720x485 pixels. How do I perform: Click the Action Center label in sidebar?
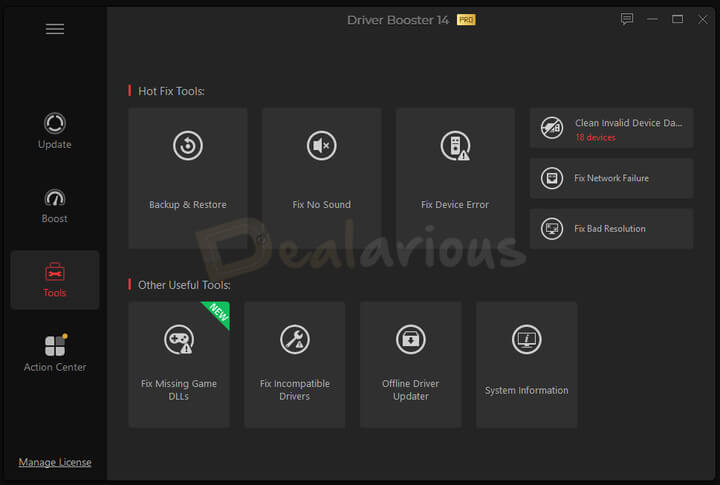coord(55,367)
